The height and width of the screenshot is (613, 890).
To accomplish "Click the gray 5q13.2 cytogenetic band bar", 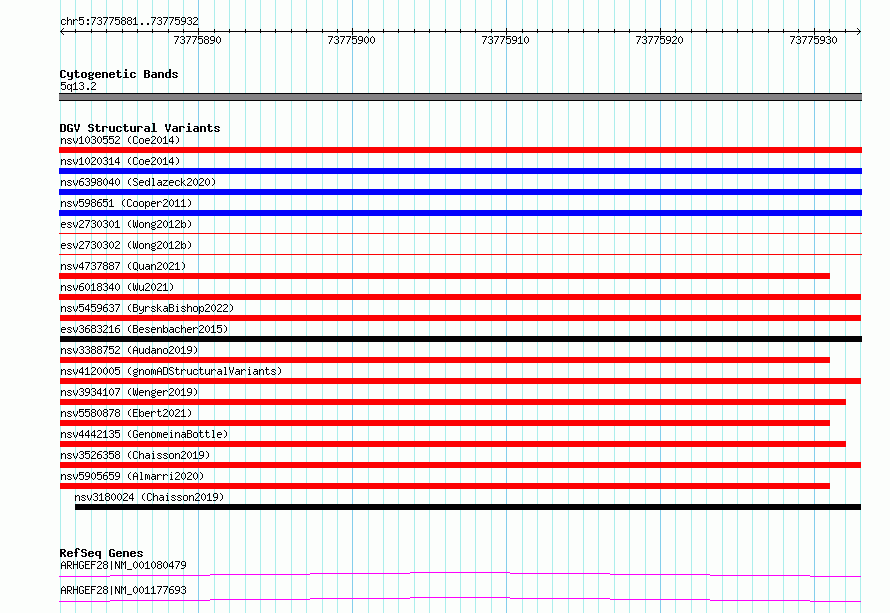I will [x=460, y=97].
